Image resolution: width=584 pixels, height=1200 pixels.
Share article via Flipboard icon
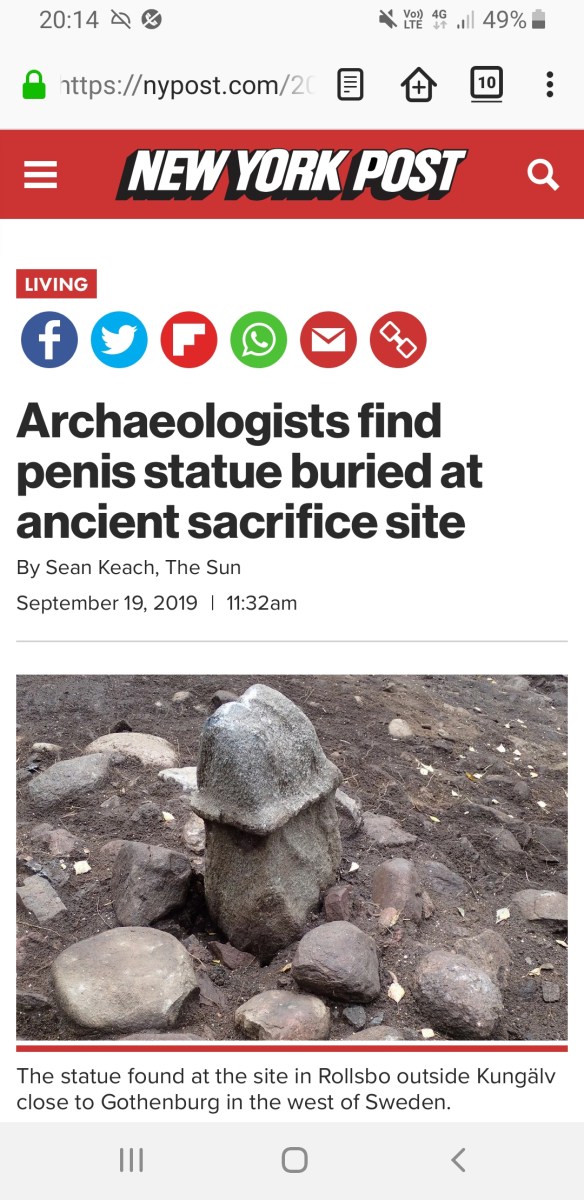tap(189, 340)
